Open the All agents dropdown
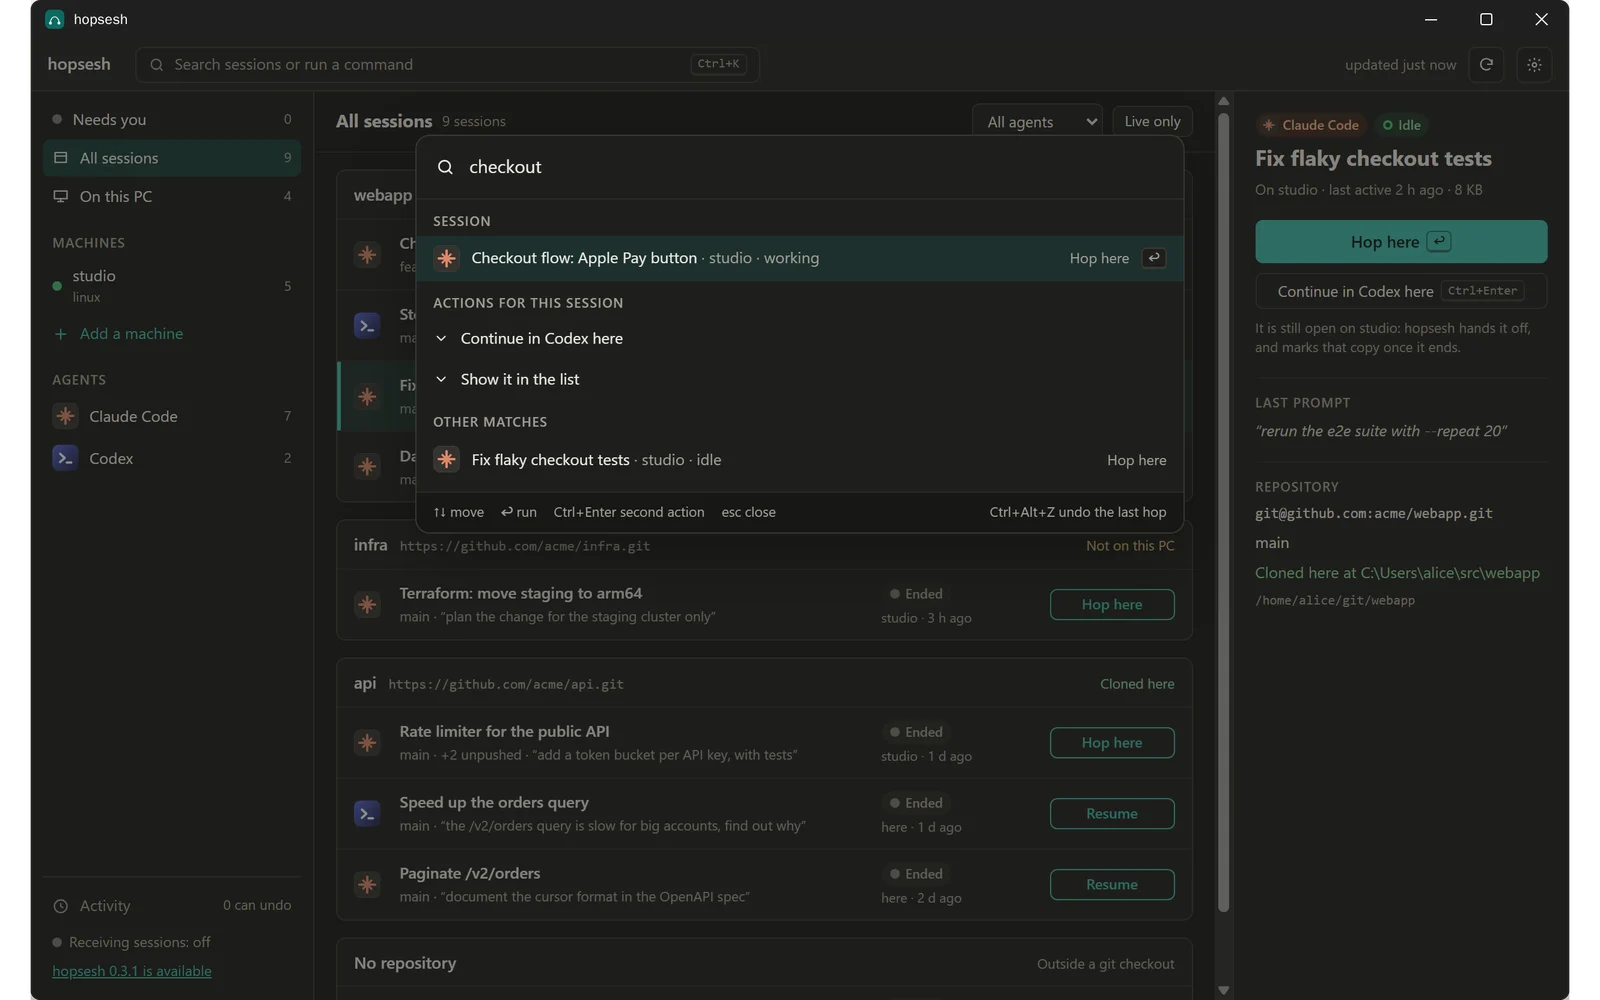This screenshot has width=1600, height=1000. click(1037, 121)
